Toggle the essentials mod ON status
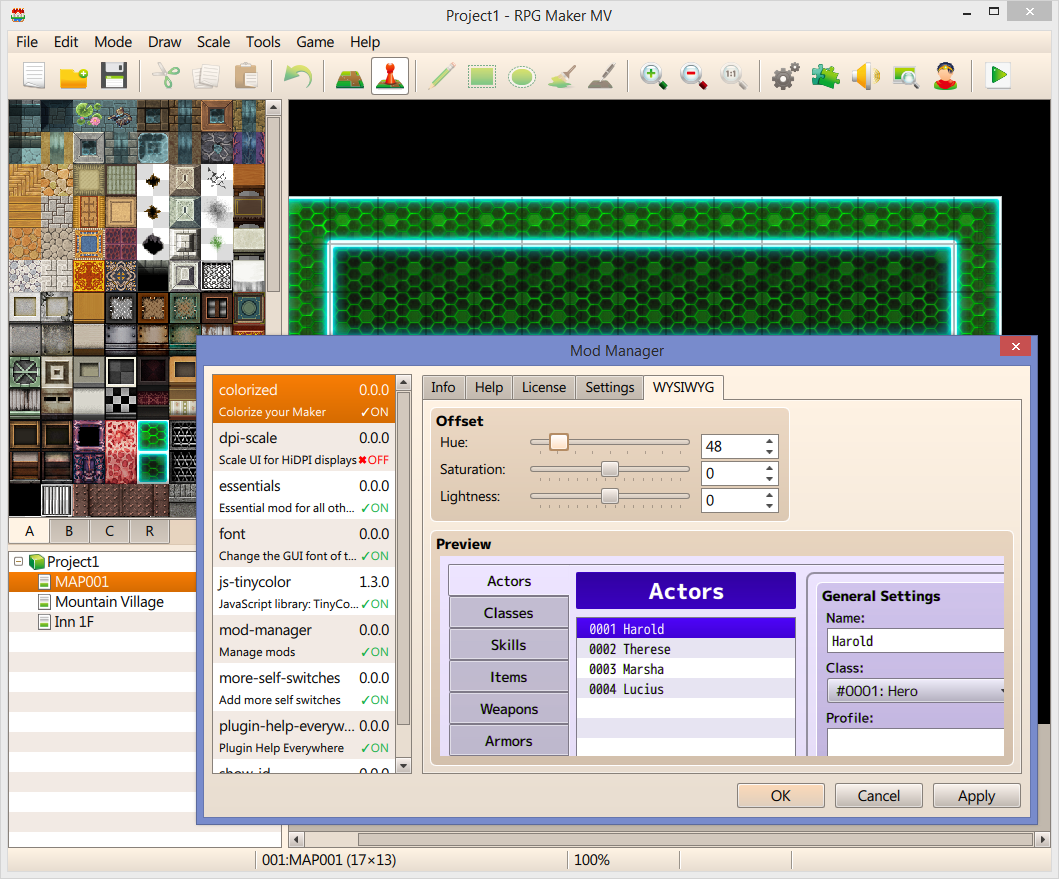This screenshot has width=1059, height=879. click(375, 508)
